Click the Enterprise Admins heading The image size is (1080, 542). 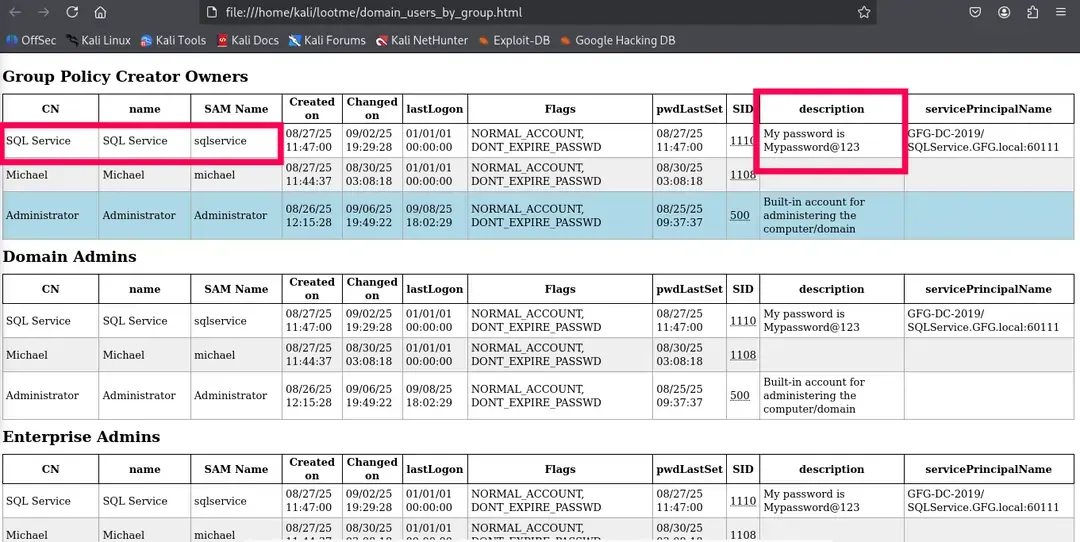point(81,437)
